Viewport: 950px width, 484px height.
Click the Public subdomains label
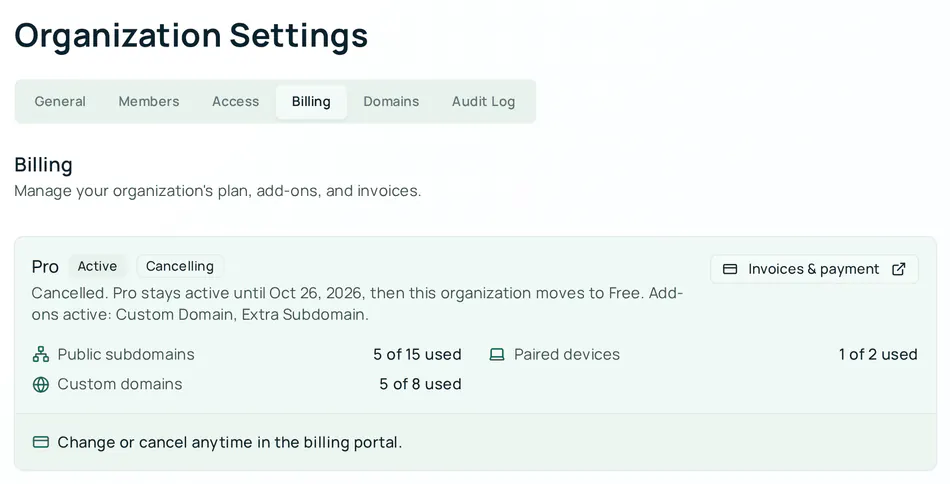click(126, 354)
